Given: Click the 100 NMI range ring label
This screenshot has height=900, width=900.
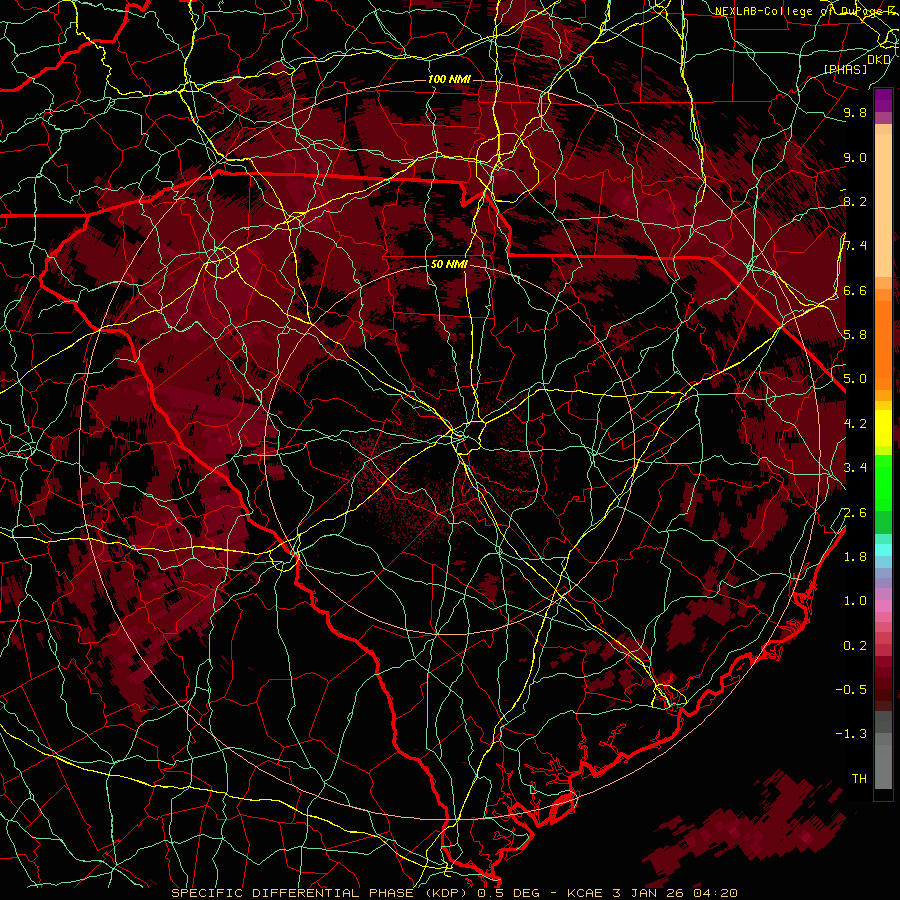Looking at the screenshot, I should click(449, 79).
